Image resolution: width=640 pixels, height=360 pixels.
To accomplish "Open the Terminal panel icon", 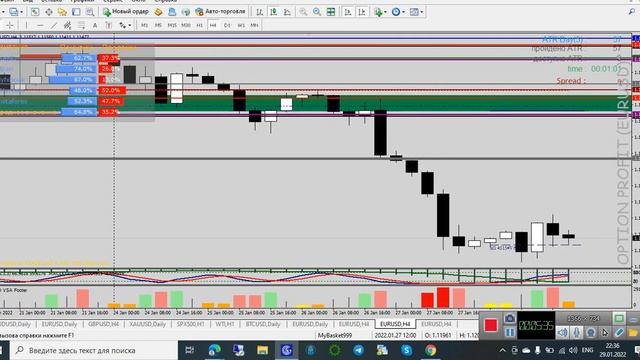I will coord(76,12).
